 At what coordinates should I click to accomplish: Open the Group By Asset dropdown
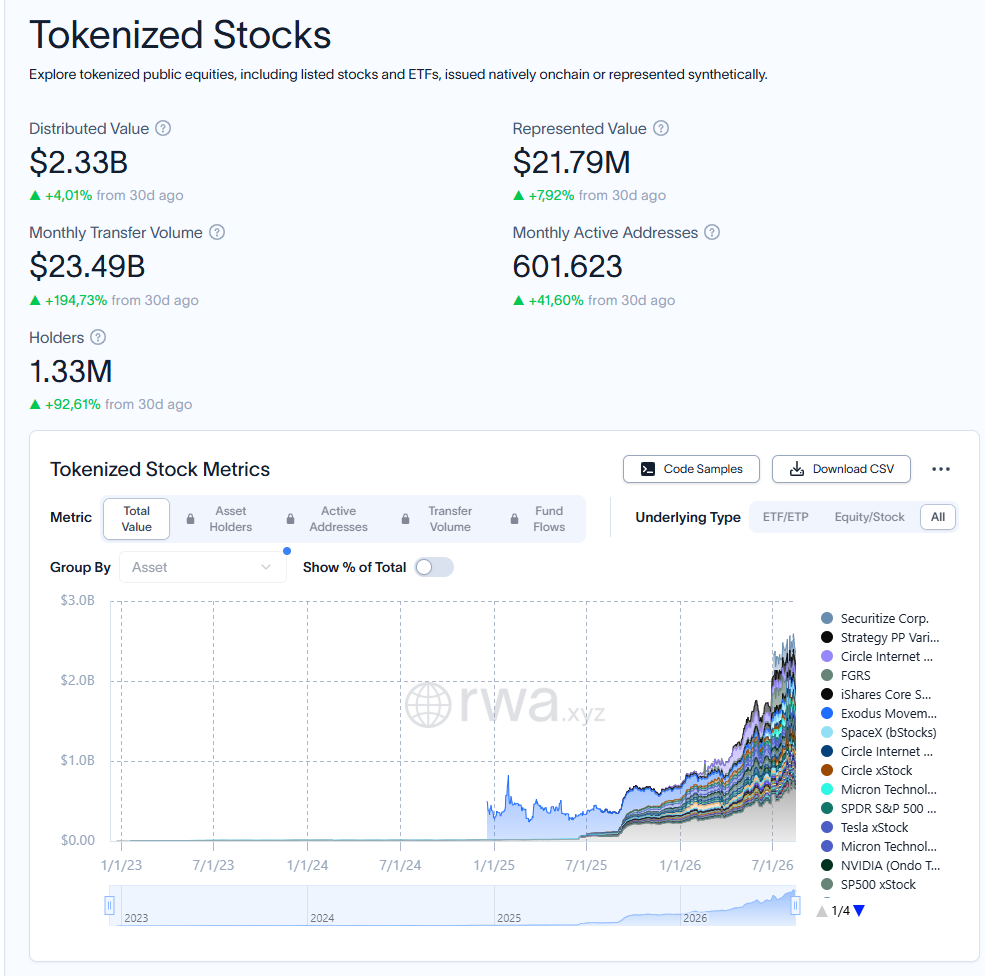pyautogui.click(x=202, y=567)
